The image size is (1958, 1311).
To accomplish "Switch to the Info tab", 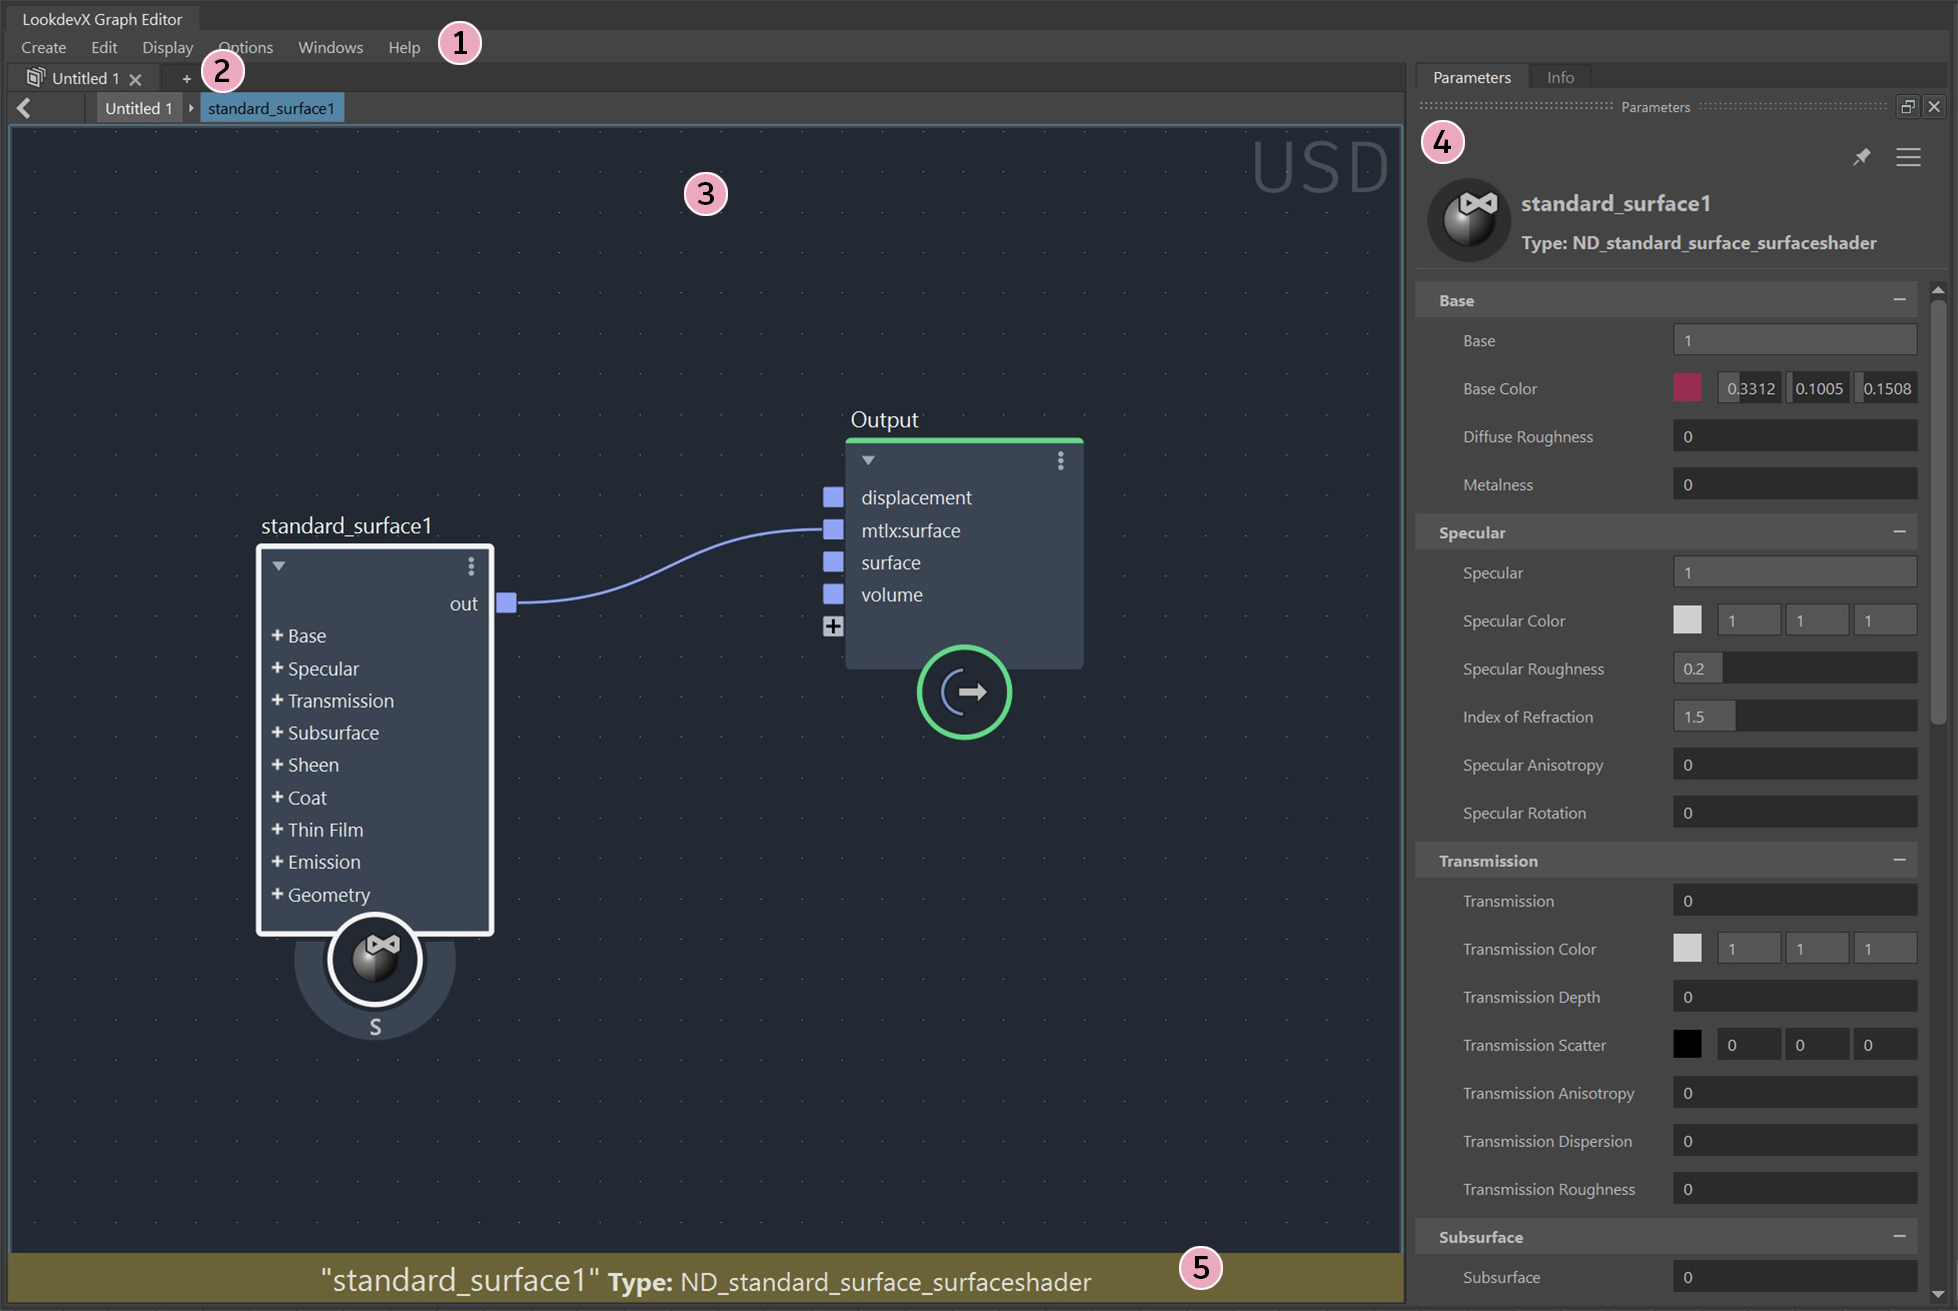I will click(x=1559, y=77).
